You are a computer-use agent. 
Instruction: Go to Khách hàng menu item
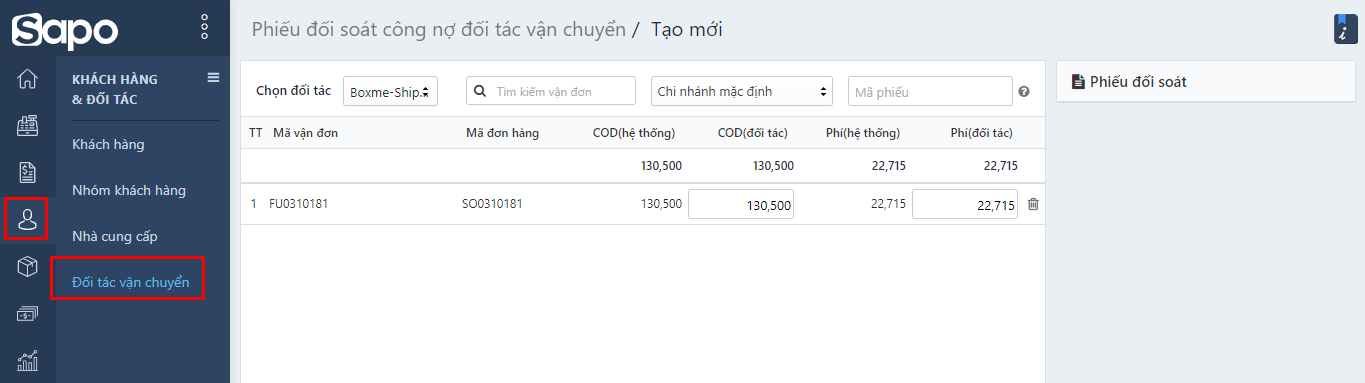108,144
